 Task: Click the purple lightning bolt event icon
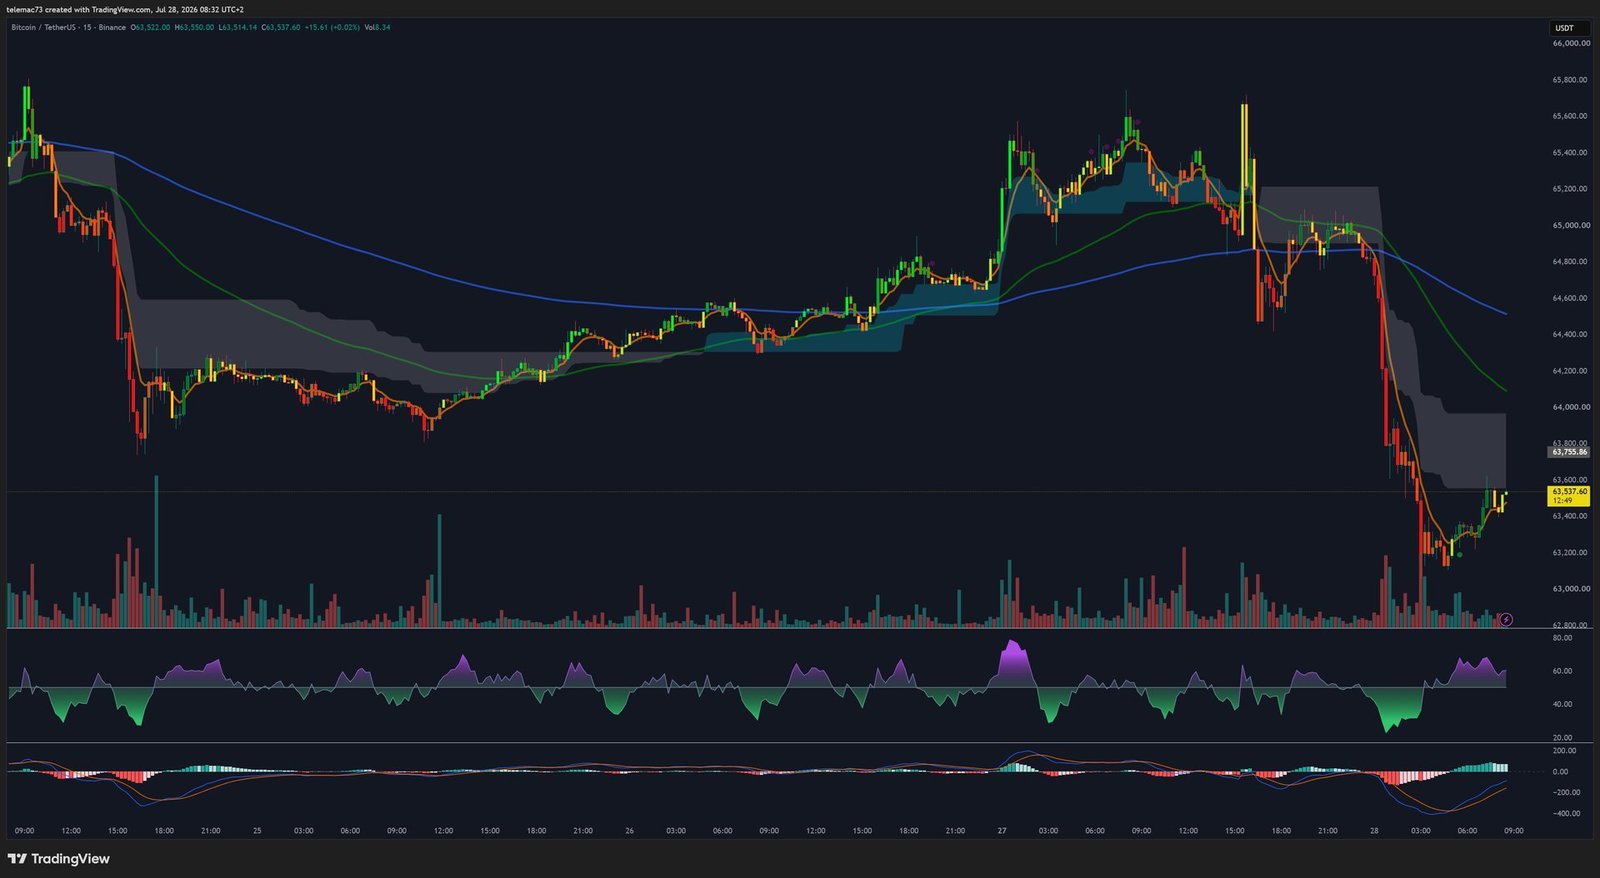1507,620
